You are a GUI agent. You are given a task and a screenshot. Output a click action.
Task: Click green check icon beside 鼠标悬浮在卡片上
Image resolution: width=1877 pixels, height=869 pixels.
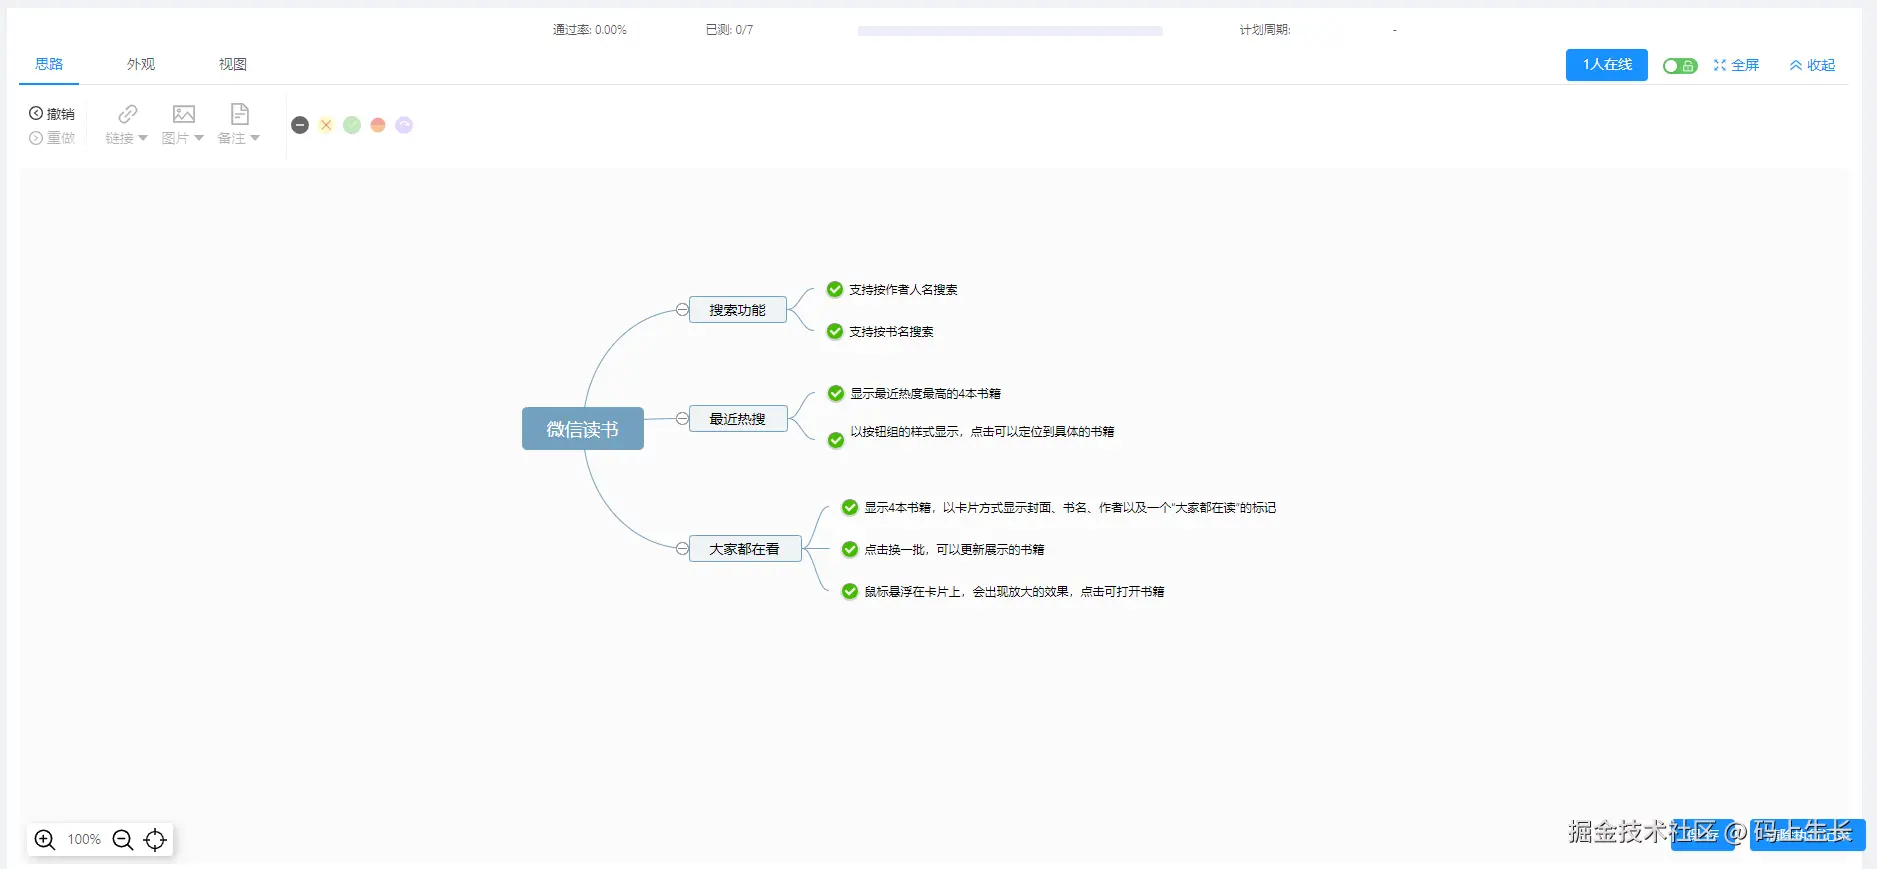(x=850, y=592)
